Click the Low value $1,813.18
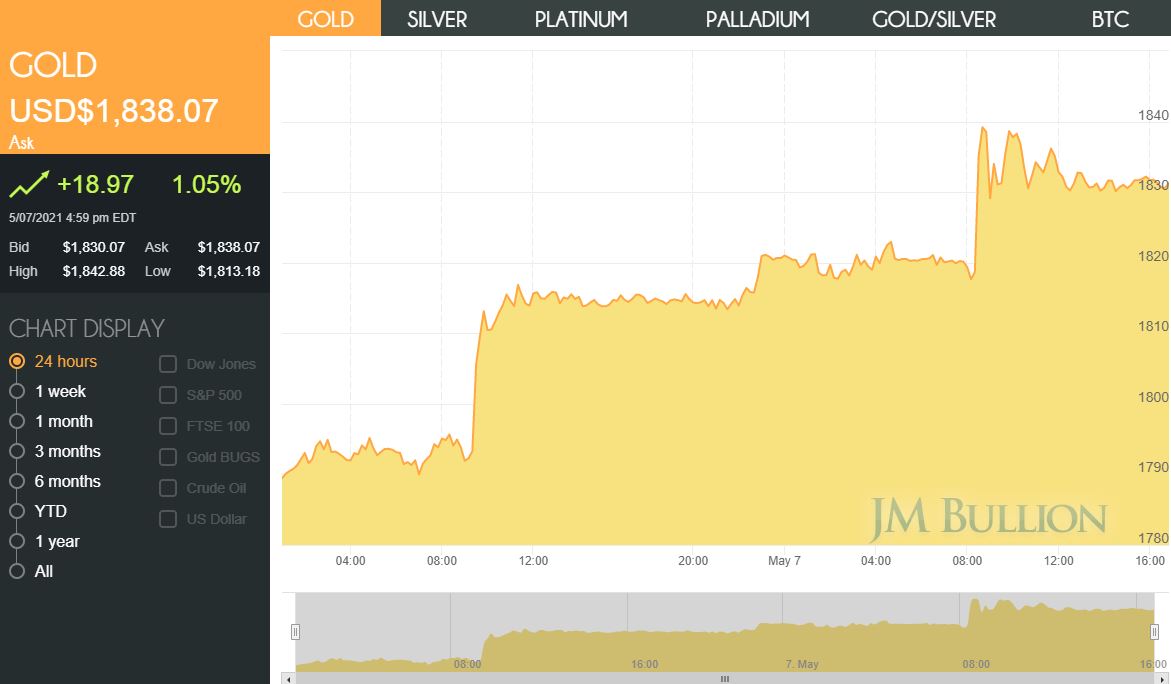This screenshot has height=684, width=1171. pos(229,271)
